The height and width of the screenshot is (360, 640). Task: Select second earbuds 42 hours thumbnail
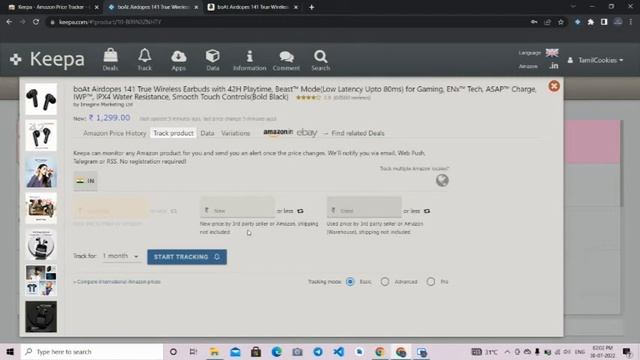click(41, 136)
